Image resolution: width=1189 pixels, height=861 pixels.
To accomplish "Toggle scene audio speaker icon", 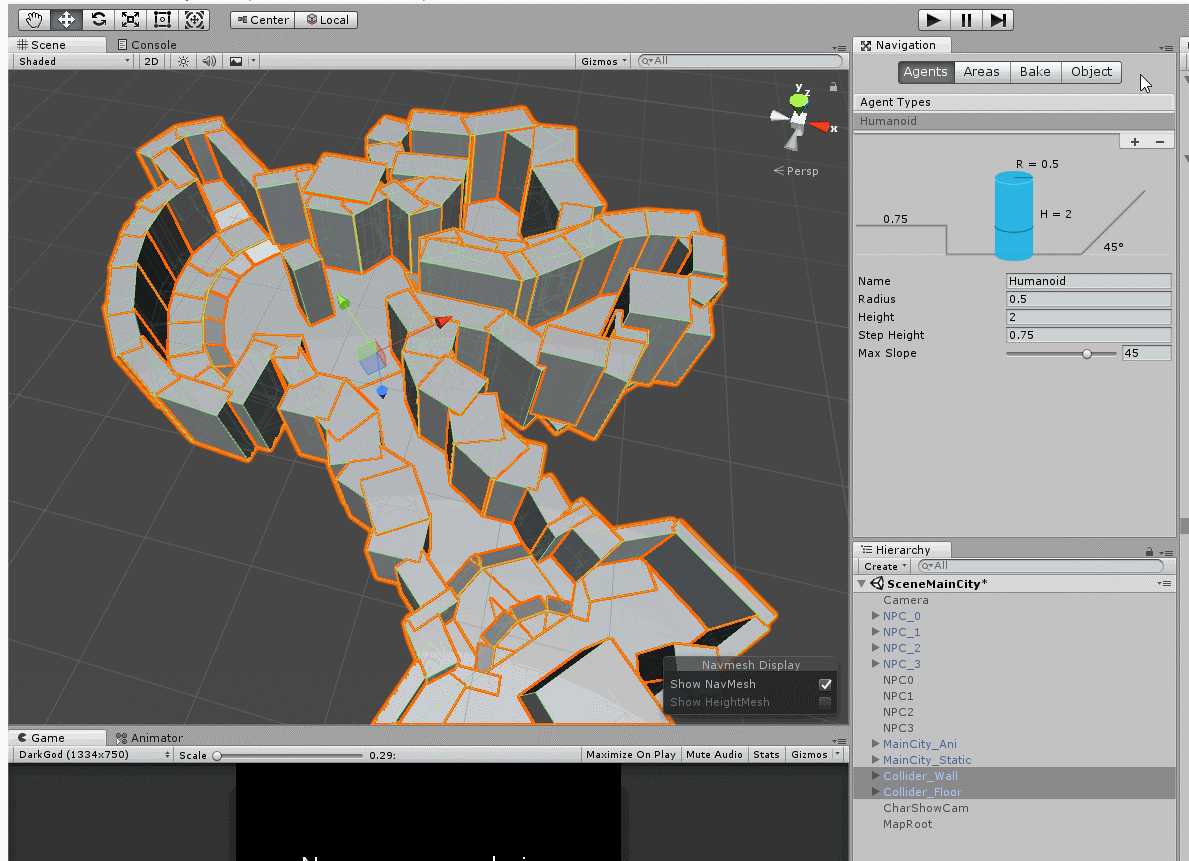I will click(x=209, y=61).
